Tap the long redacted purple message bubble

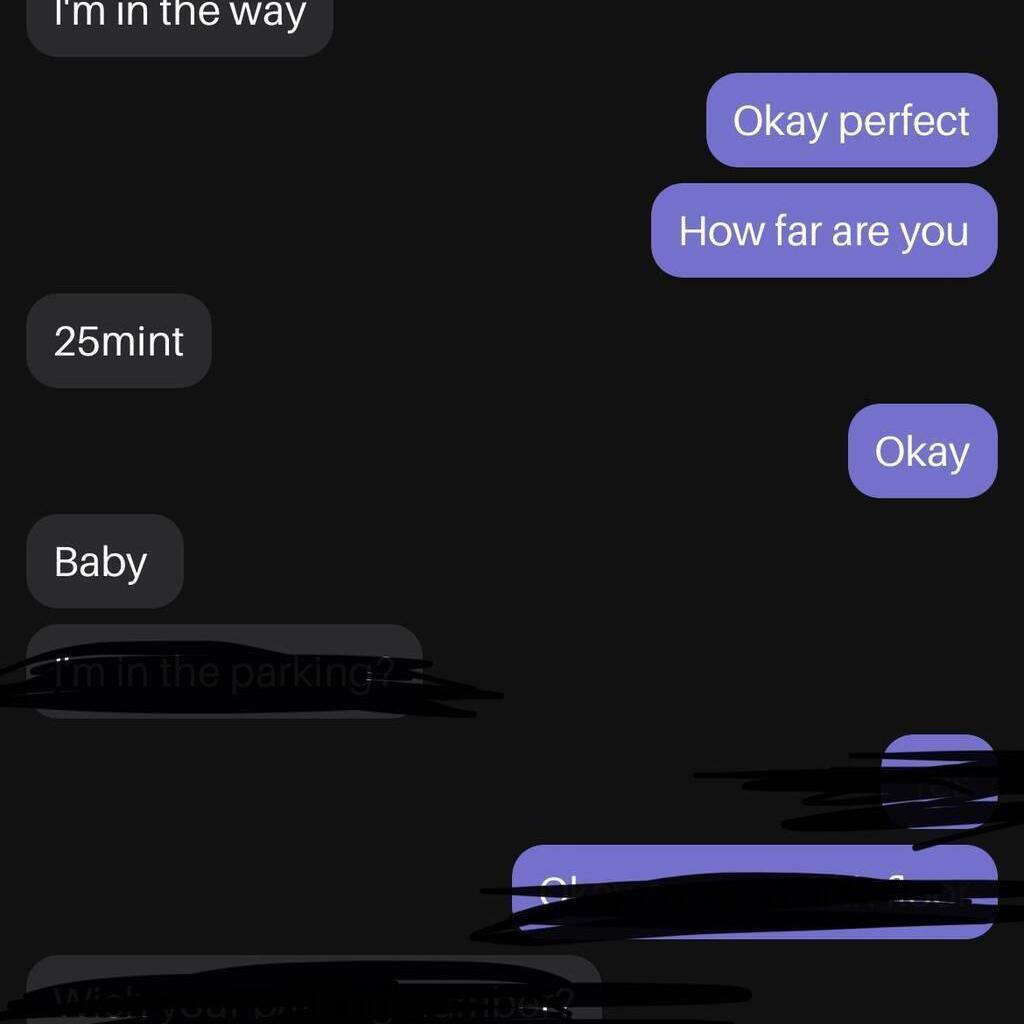[x=755, y=892]
